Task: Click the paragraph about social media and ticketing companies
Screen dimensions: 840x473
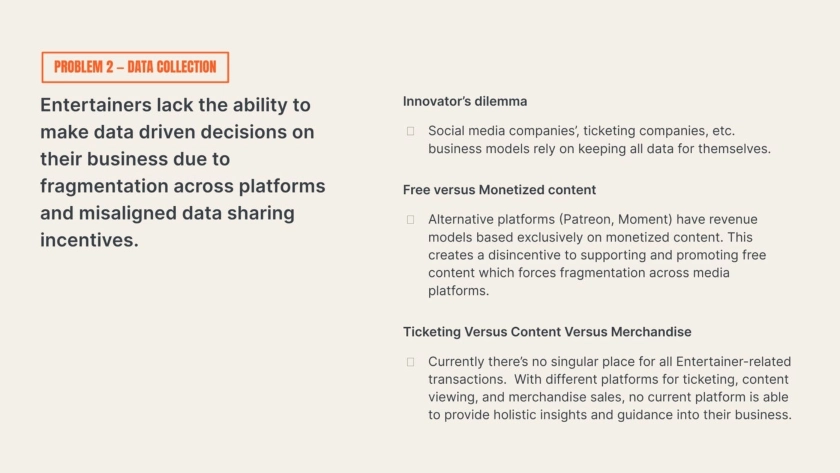Action: pyautogui.click(x=599, y=139)
